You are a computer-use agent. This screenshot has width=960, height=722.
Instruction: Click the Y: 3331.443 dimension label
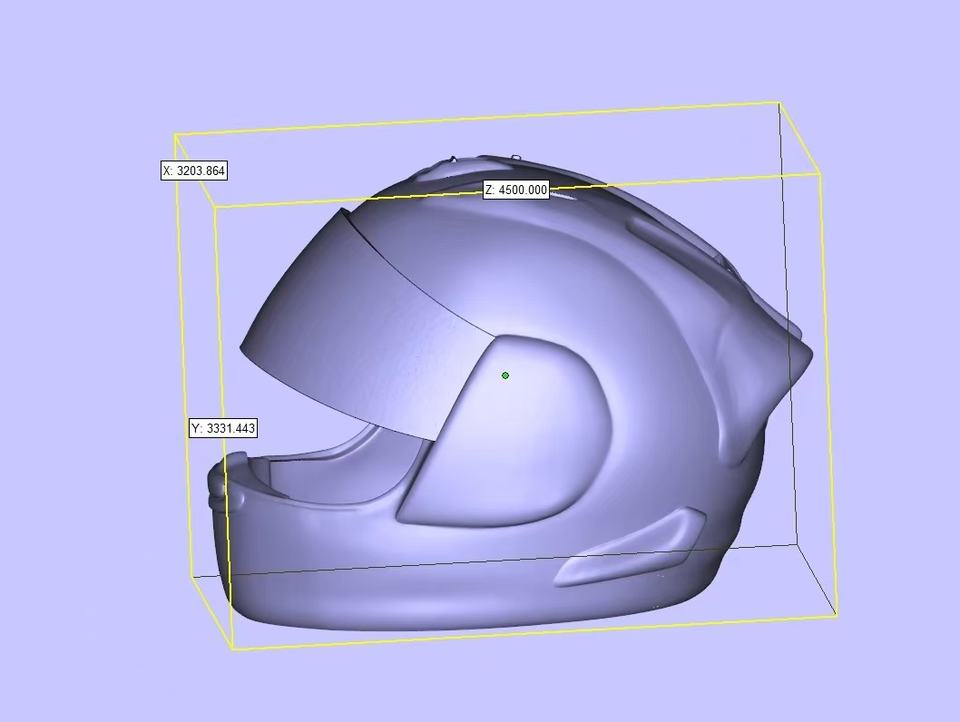click(223, 428)
